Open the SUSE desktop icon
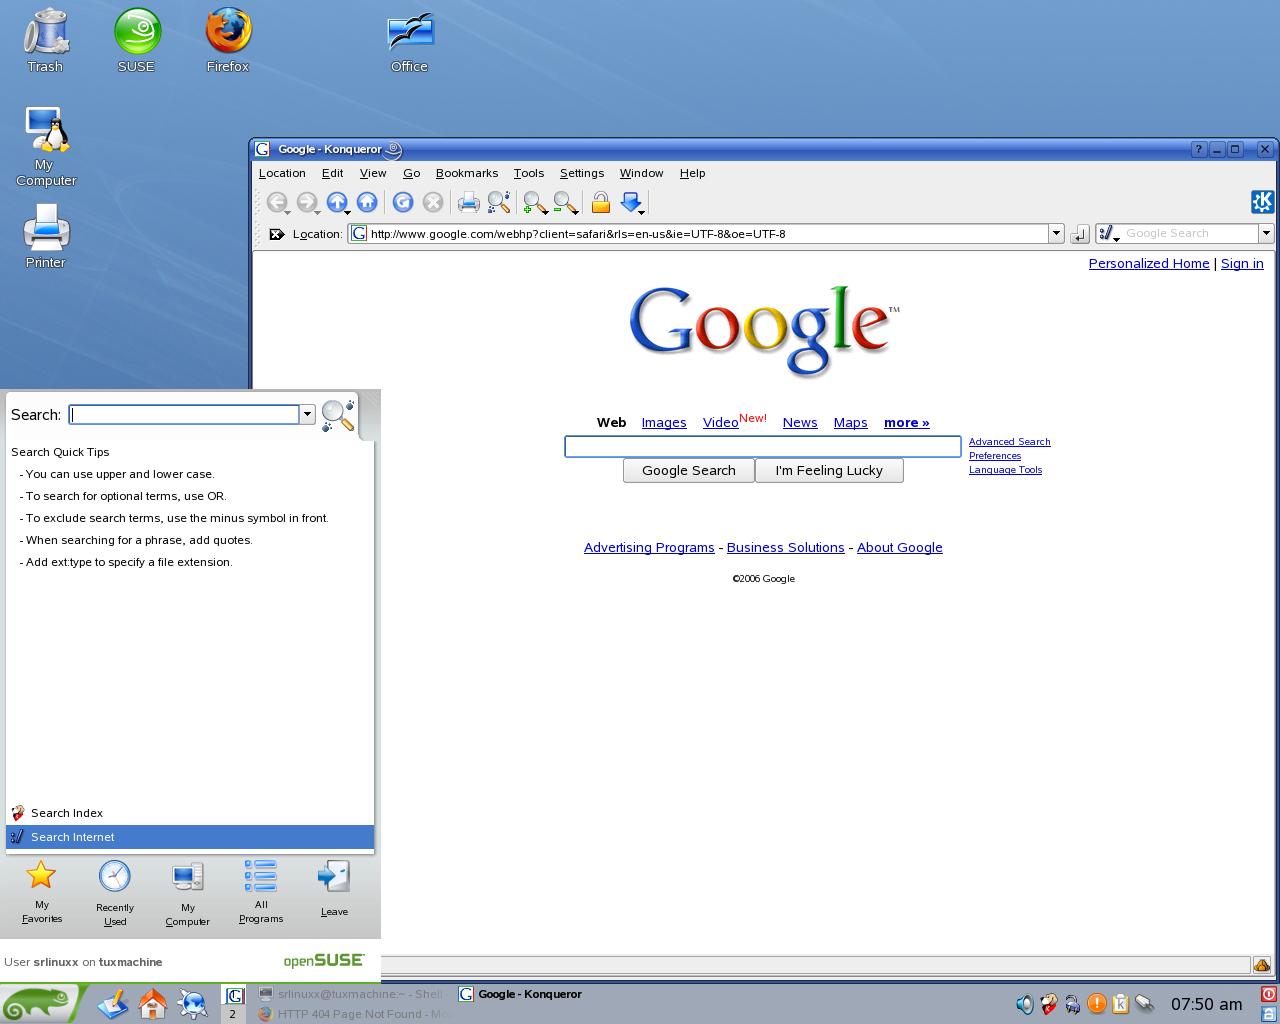 pos(137,41)
